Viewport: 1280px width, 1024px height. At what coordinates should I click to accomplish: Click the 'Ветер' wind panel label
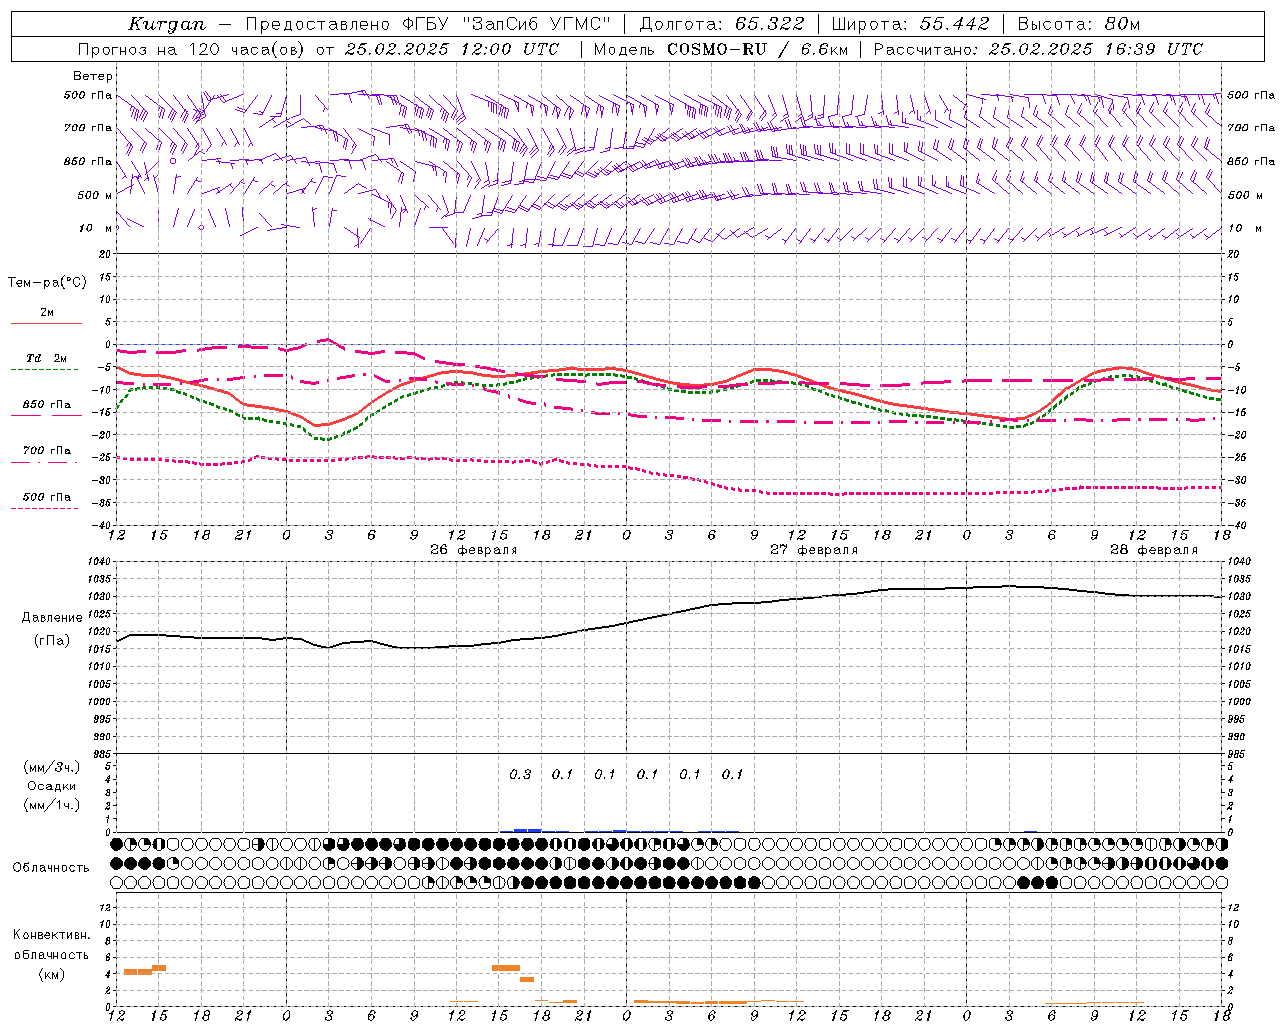point(92,76)
